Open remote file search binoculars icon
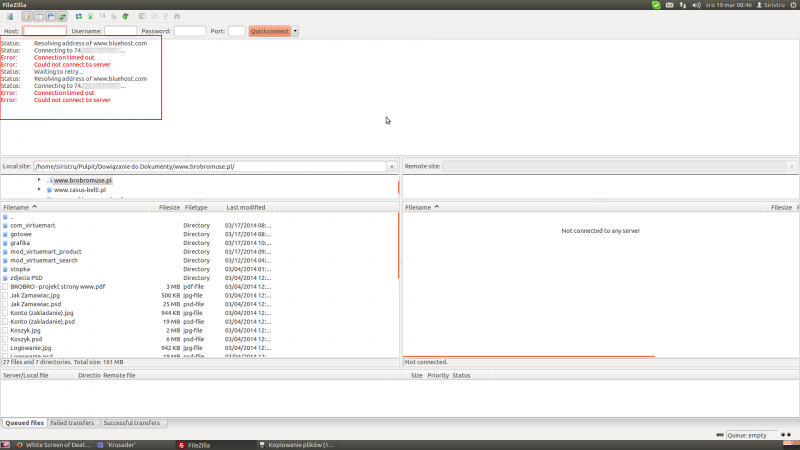The image size is (800, 450). [x=177, y=17]
